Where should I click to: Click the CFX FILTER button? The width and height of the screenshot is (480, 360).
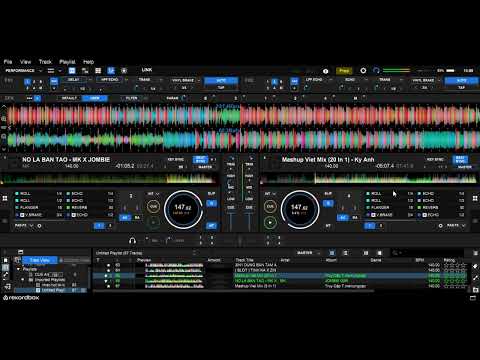(x=132, y=98)
